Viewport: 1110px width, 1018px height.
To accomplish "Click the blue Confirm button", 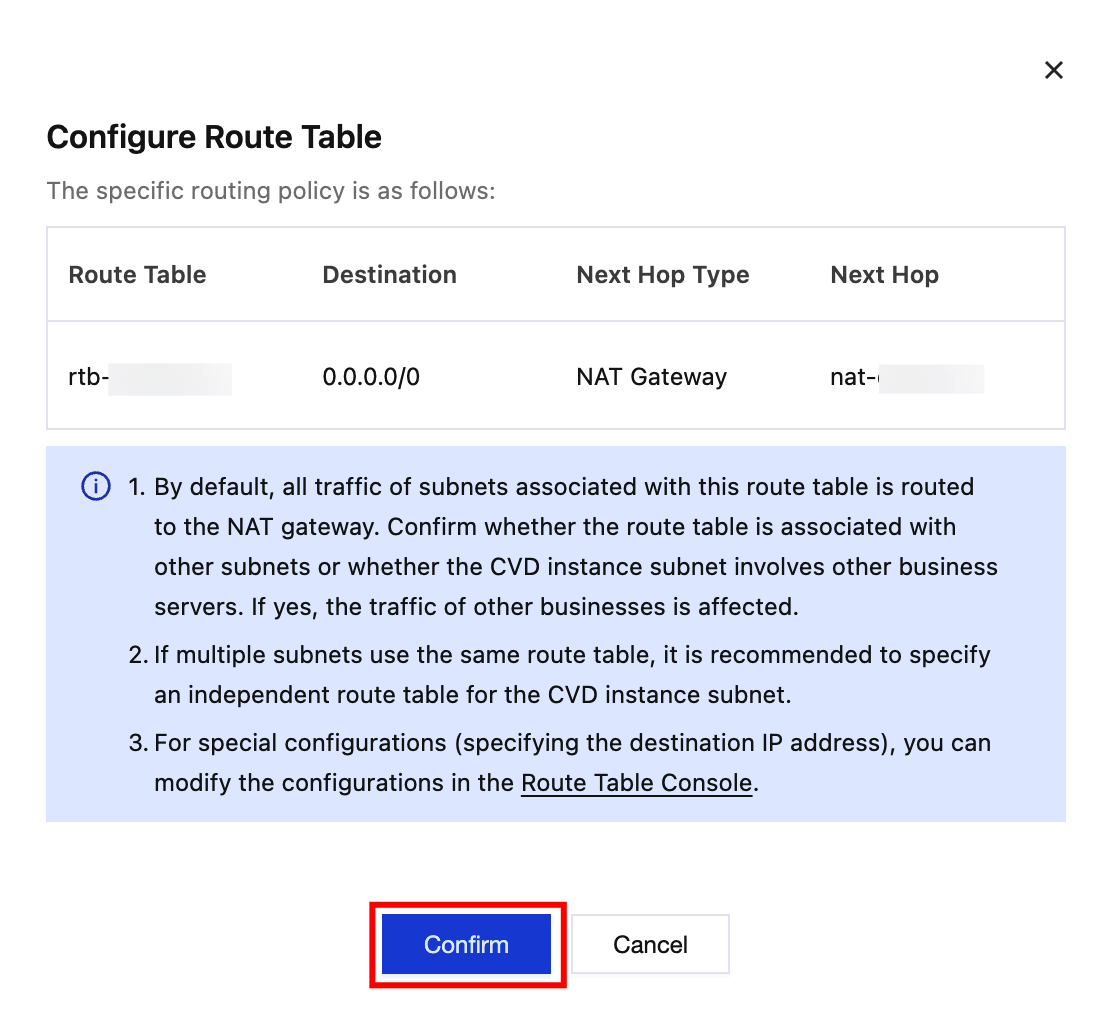I will (x=466, y=944).
